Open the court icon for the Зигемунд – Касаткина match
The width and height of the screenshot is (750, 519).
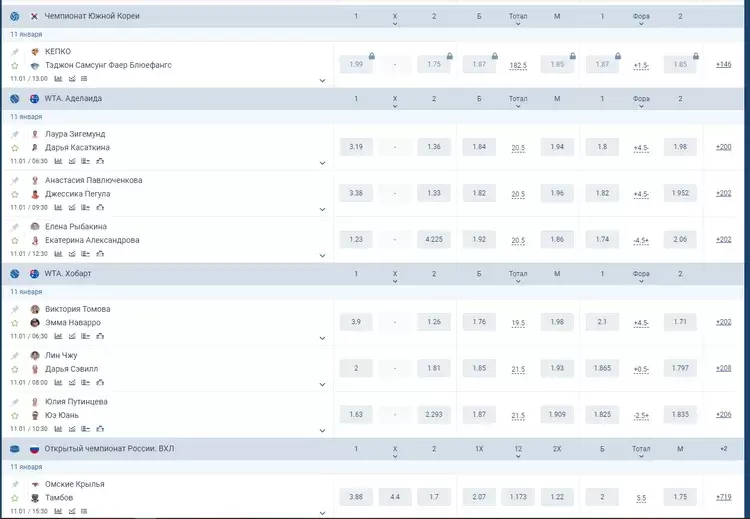pyautogui.click(x=100, y=161)
